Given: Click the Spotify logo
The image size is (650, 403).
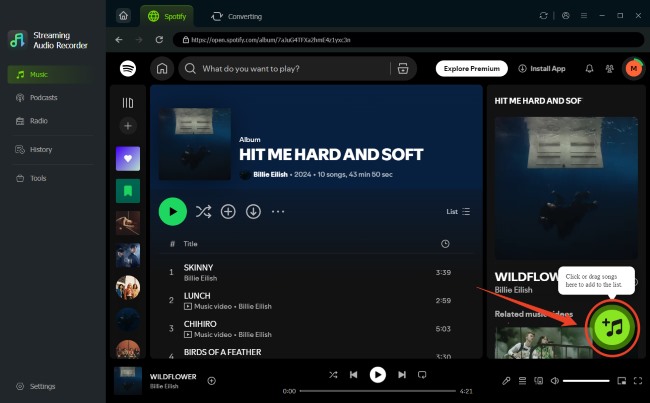Looking at the screenshot, I should pos(128,68).
